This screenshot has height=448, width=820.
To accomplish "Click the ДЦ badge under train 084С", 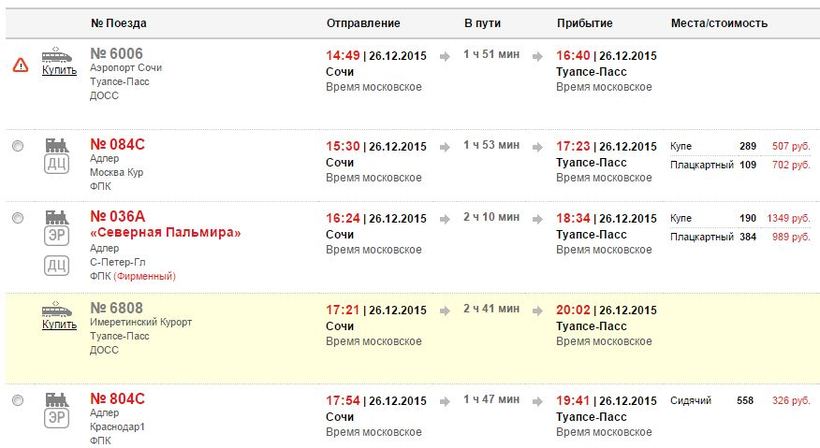I will tap(58, 164).
